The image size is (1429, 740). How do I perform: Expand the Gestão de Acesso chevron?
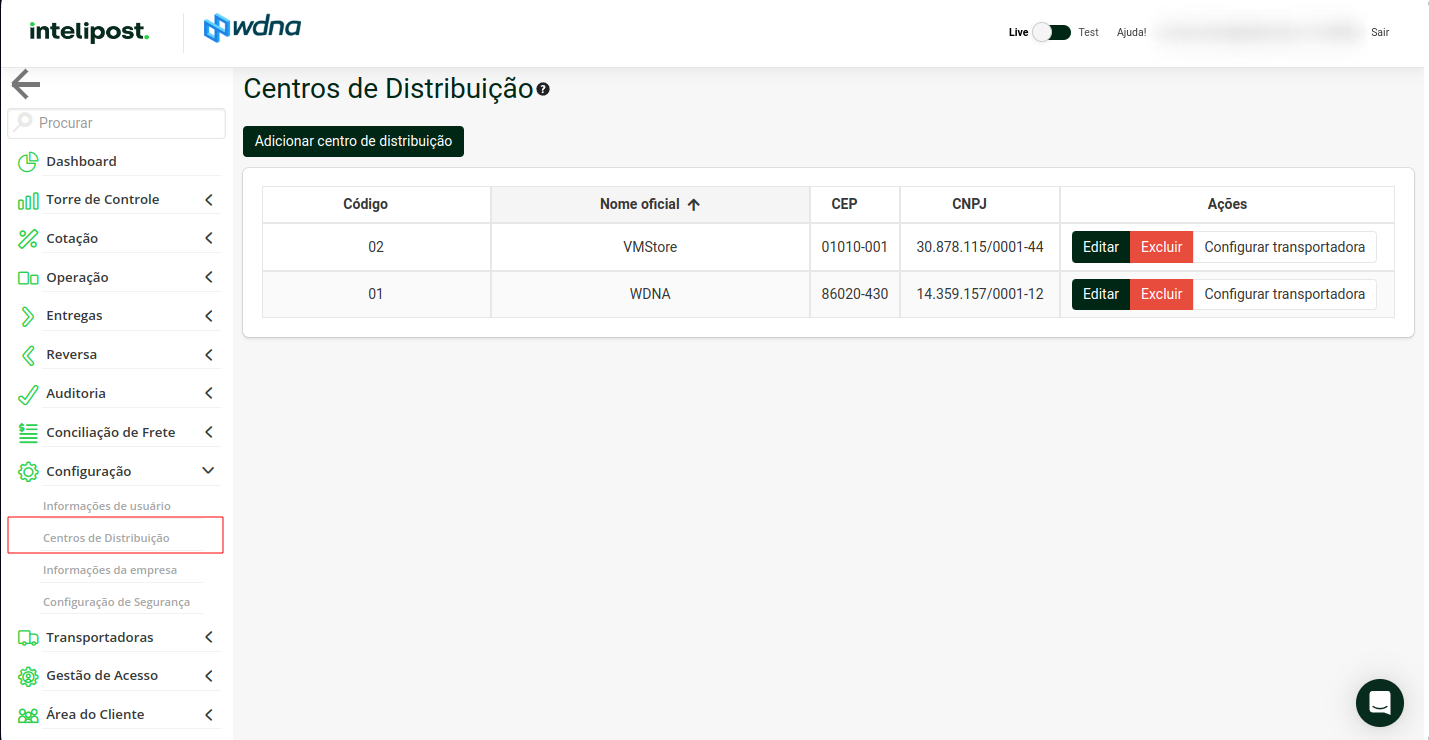209,676
